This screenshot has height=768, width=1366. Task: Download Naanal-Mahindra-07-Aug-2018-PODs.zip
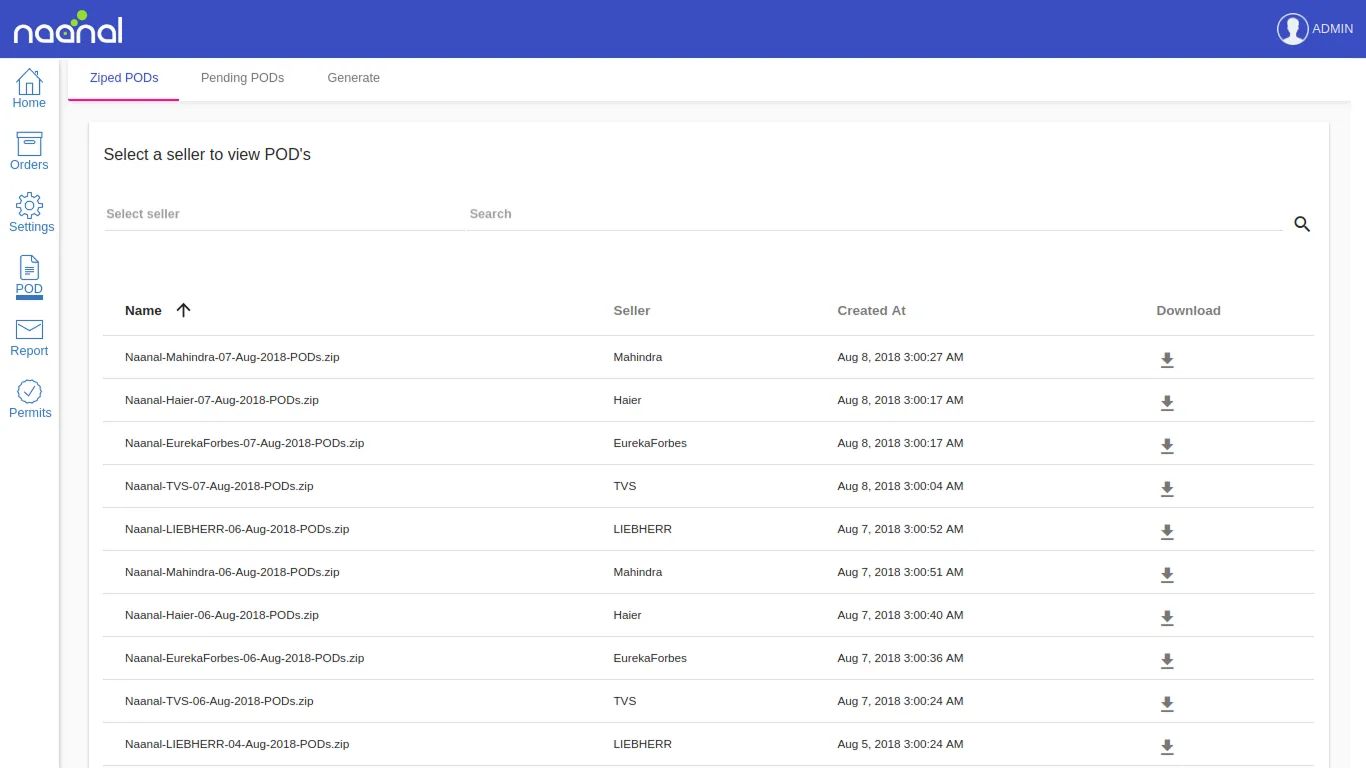(x=1167, y=359)
